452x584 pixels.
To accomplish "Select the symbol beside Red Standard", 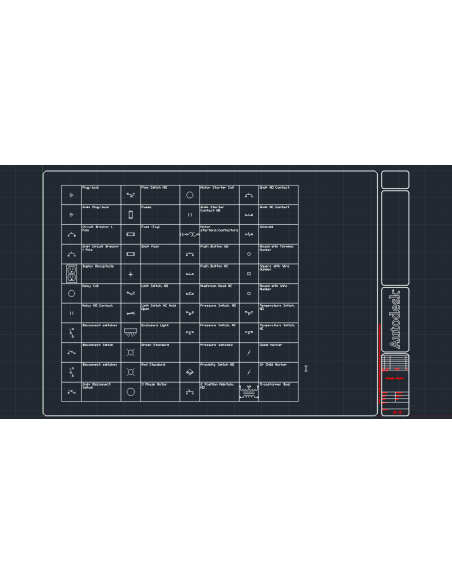I will pyautogui.click(x=130, y=372).
